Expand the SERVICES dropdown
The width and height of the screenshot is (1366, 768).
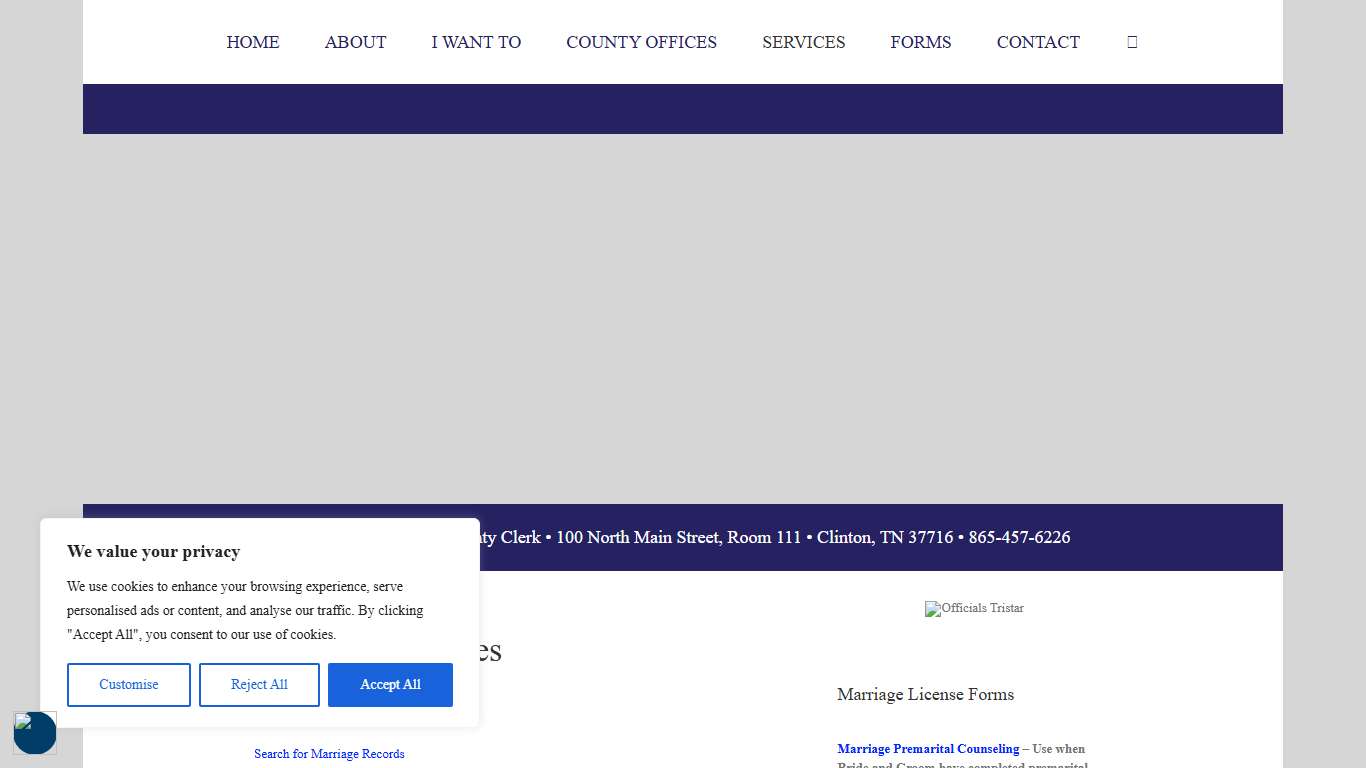804,42
